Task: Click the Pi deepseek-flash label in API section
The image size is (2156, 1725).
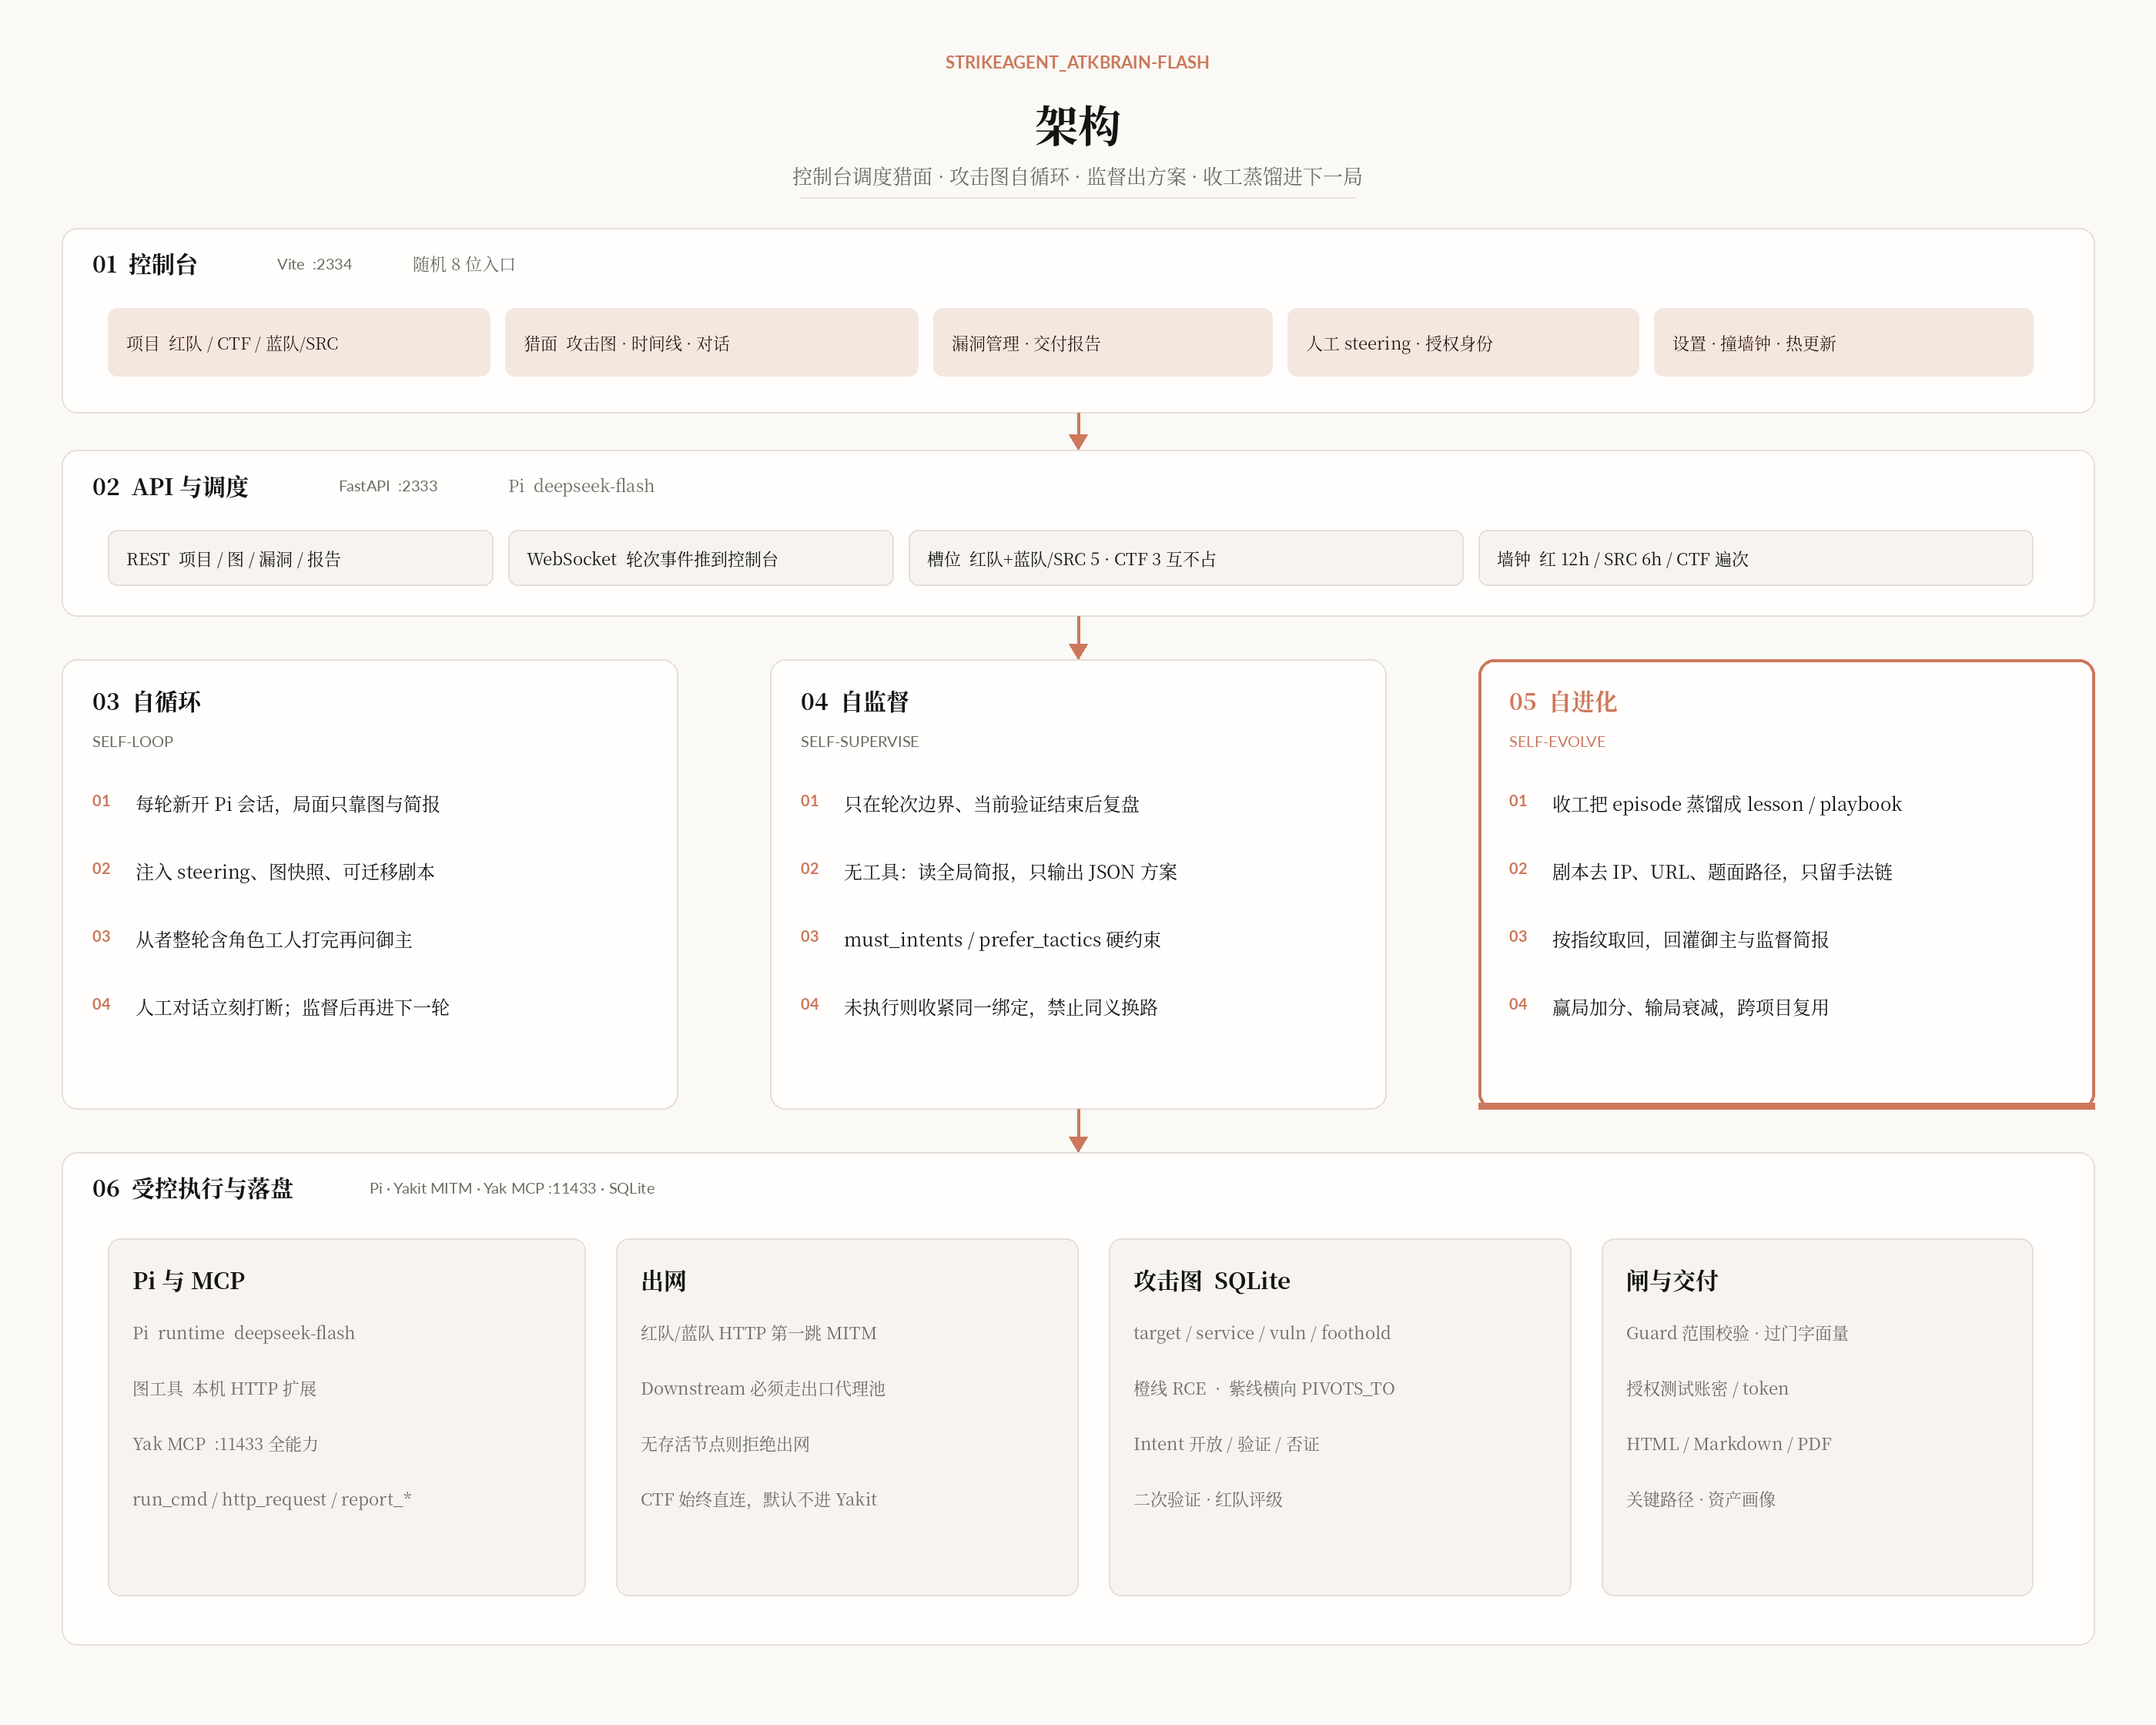Action: click(581, 486)
